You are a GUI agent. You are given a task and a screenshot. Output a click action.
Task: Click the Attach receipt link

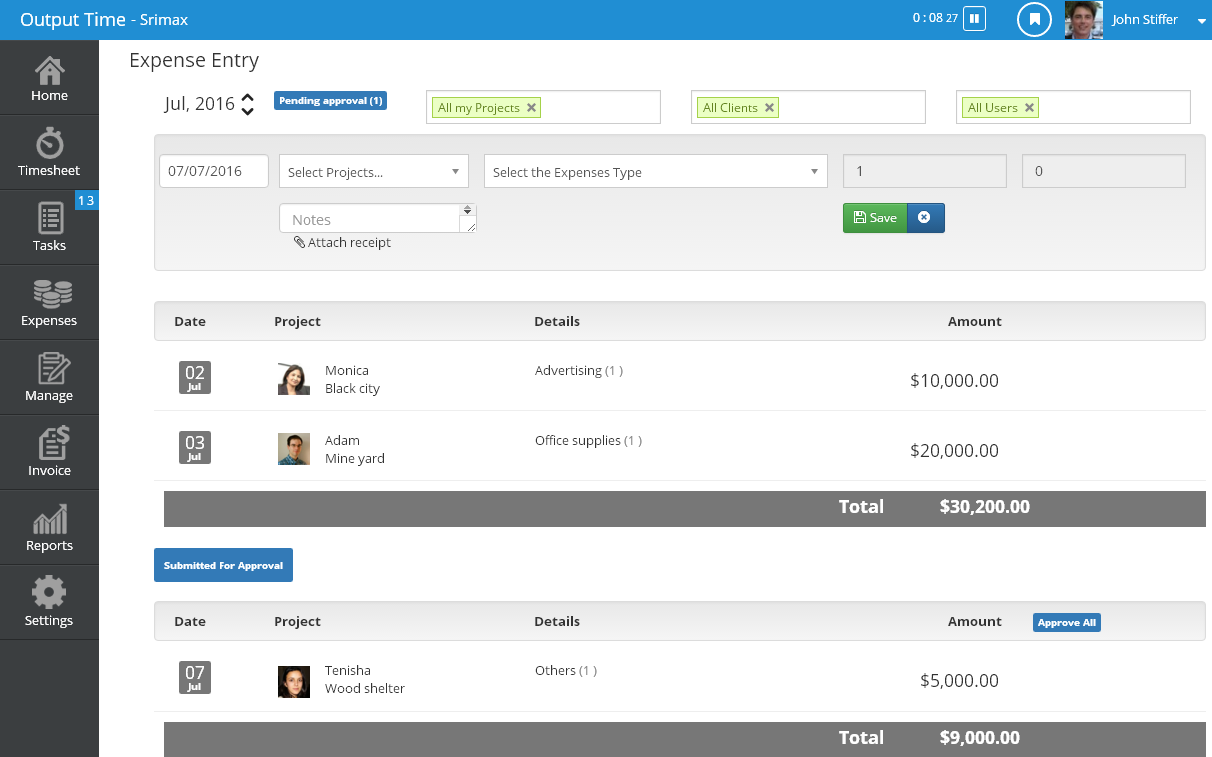click(x=343, y=242)
